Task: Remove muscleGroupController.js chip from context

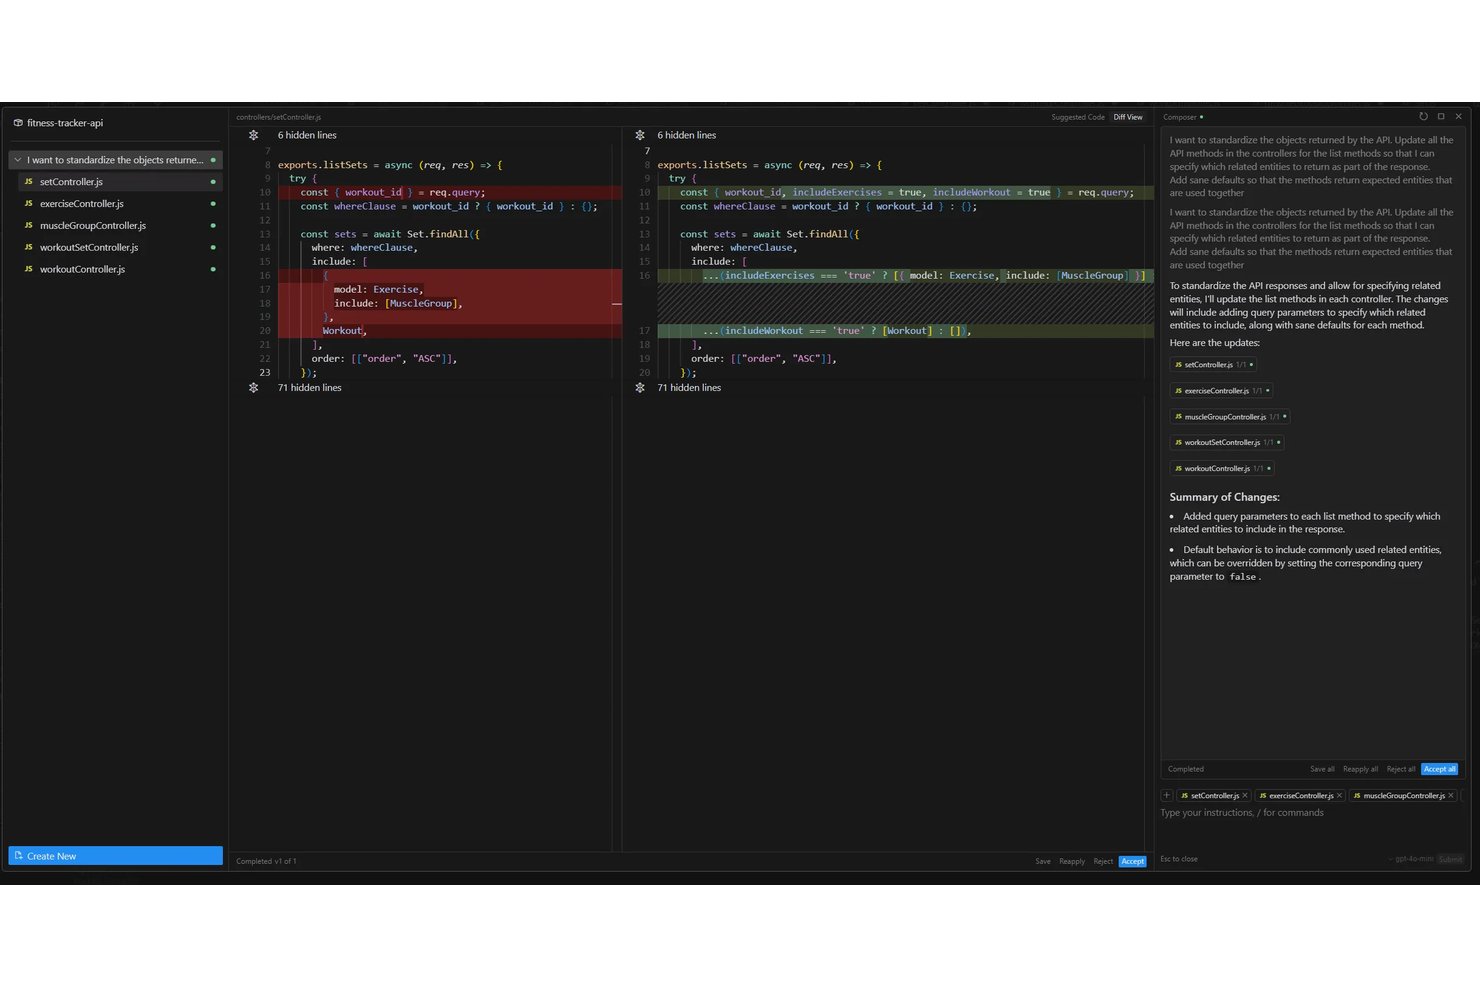Action: pyautogui.click(x=1451, y=796)
